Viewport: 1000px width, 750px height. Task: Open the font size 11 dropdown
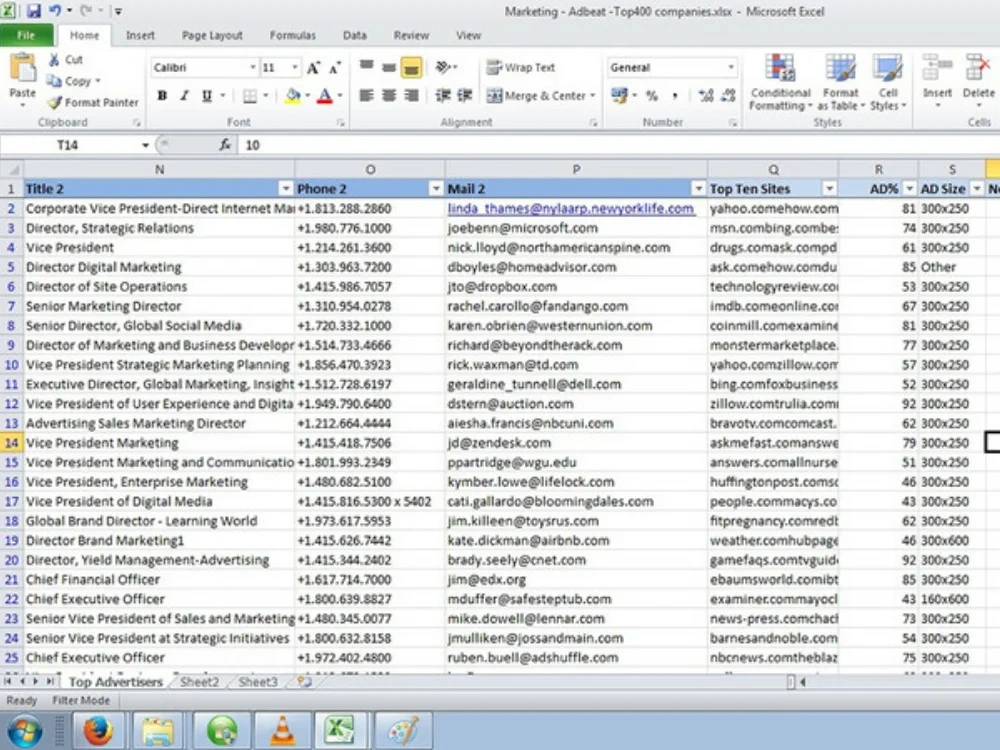(294, 68)
